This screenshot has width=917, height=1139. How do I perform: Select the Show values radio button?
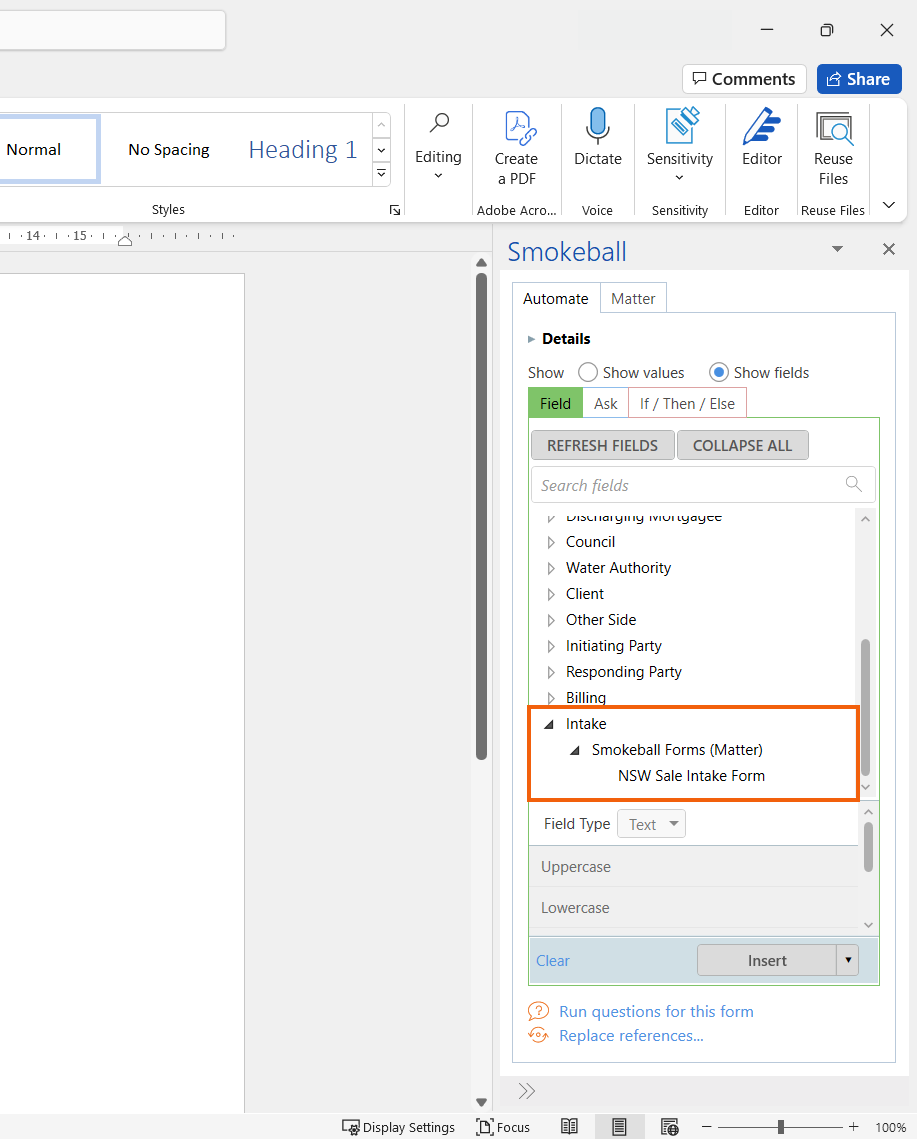[x=588, y=373]
